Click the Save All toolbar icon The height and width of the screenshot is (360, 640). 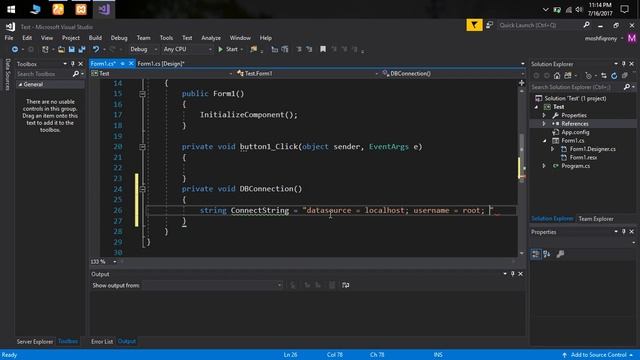(82, 49)
